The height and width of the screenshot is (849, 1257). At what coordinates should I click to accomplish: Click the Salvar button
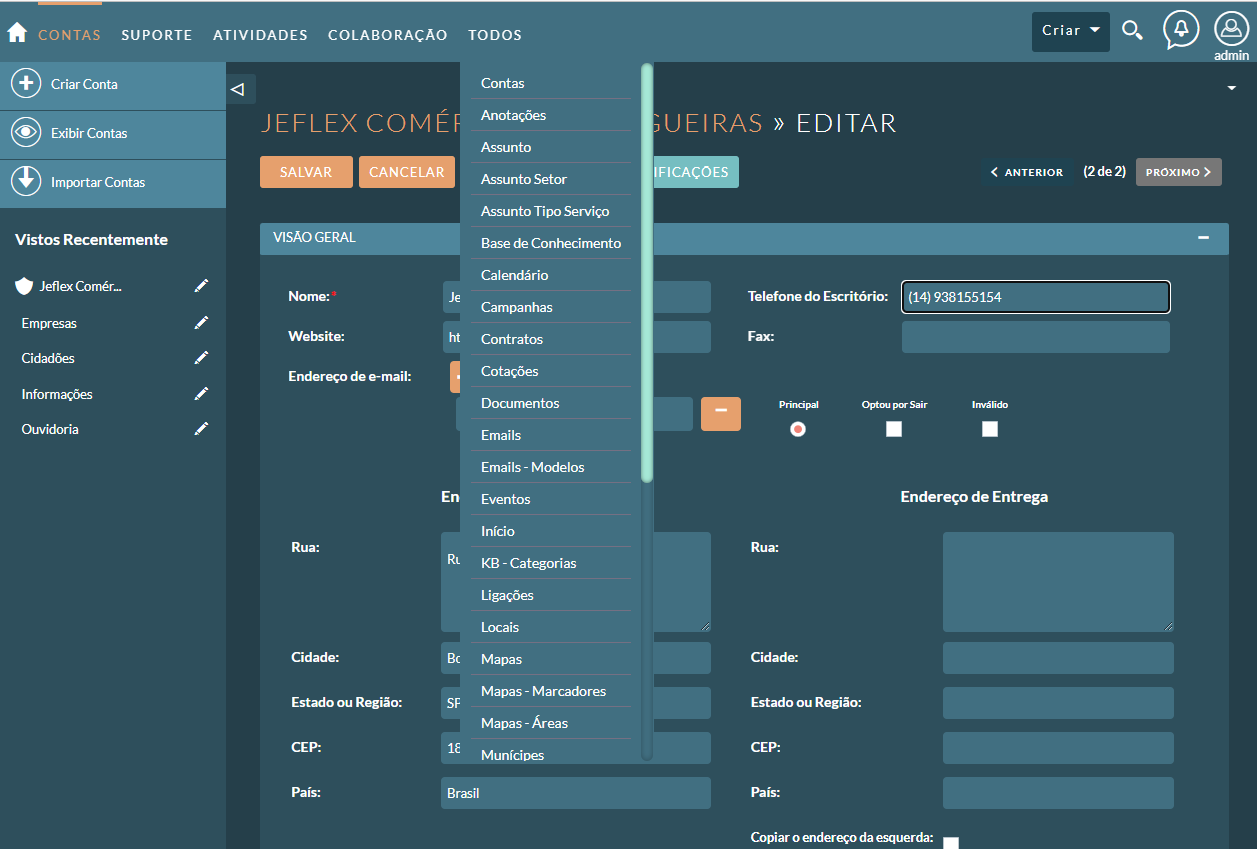point(306,172)
